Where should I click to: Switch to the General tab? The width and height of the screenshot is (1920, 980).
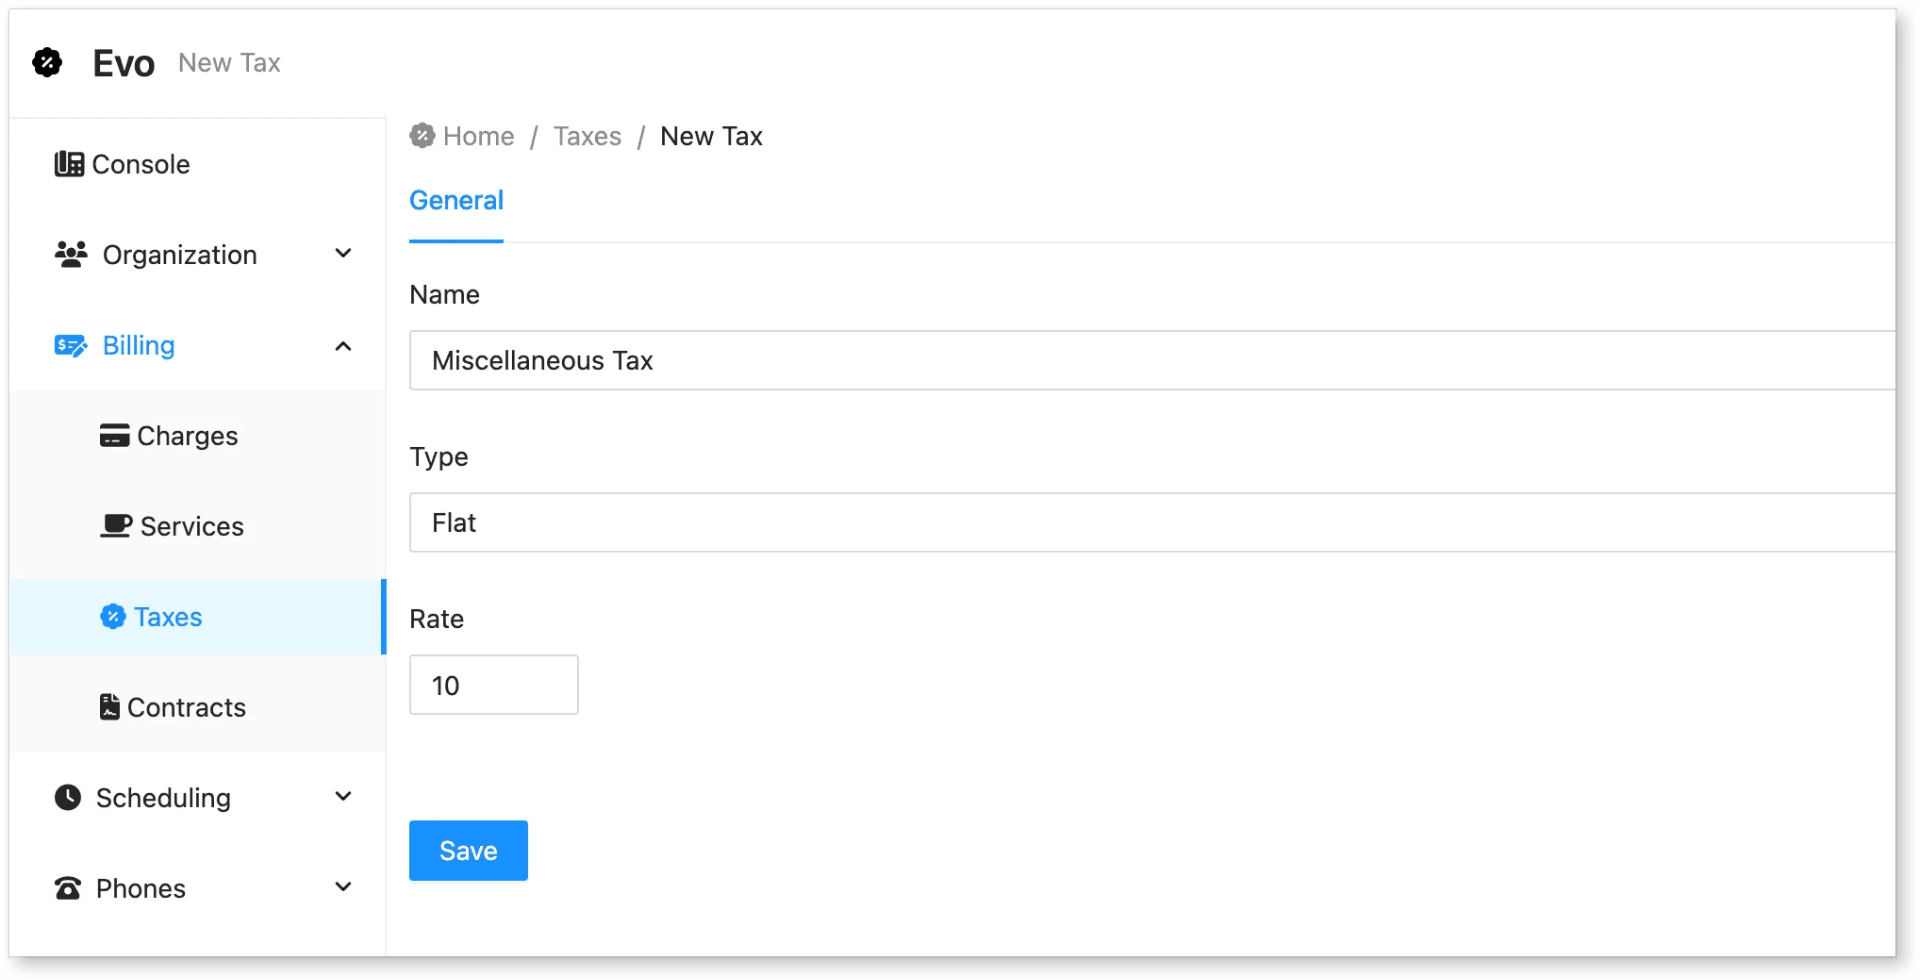click(456, 201)
